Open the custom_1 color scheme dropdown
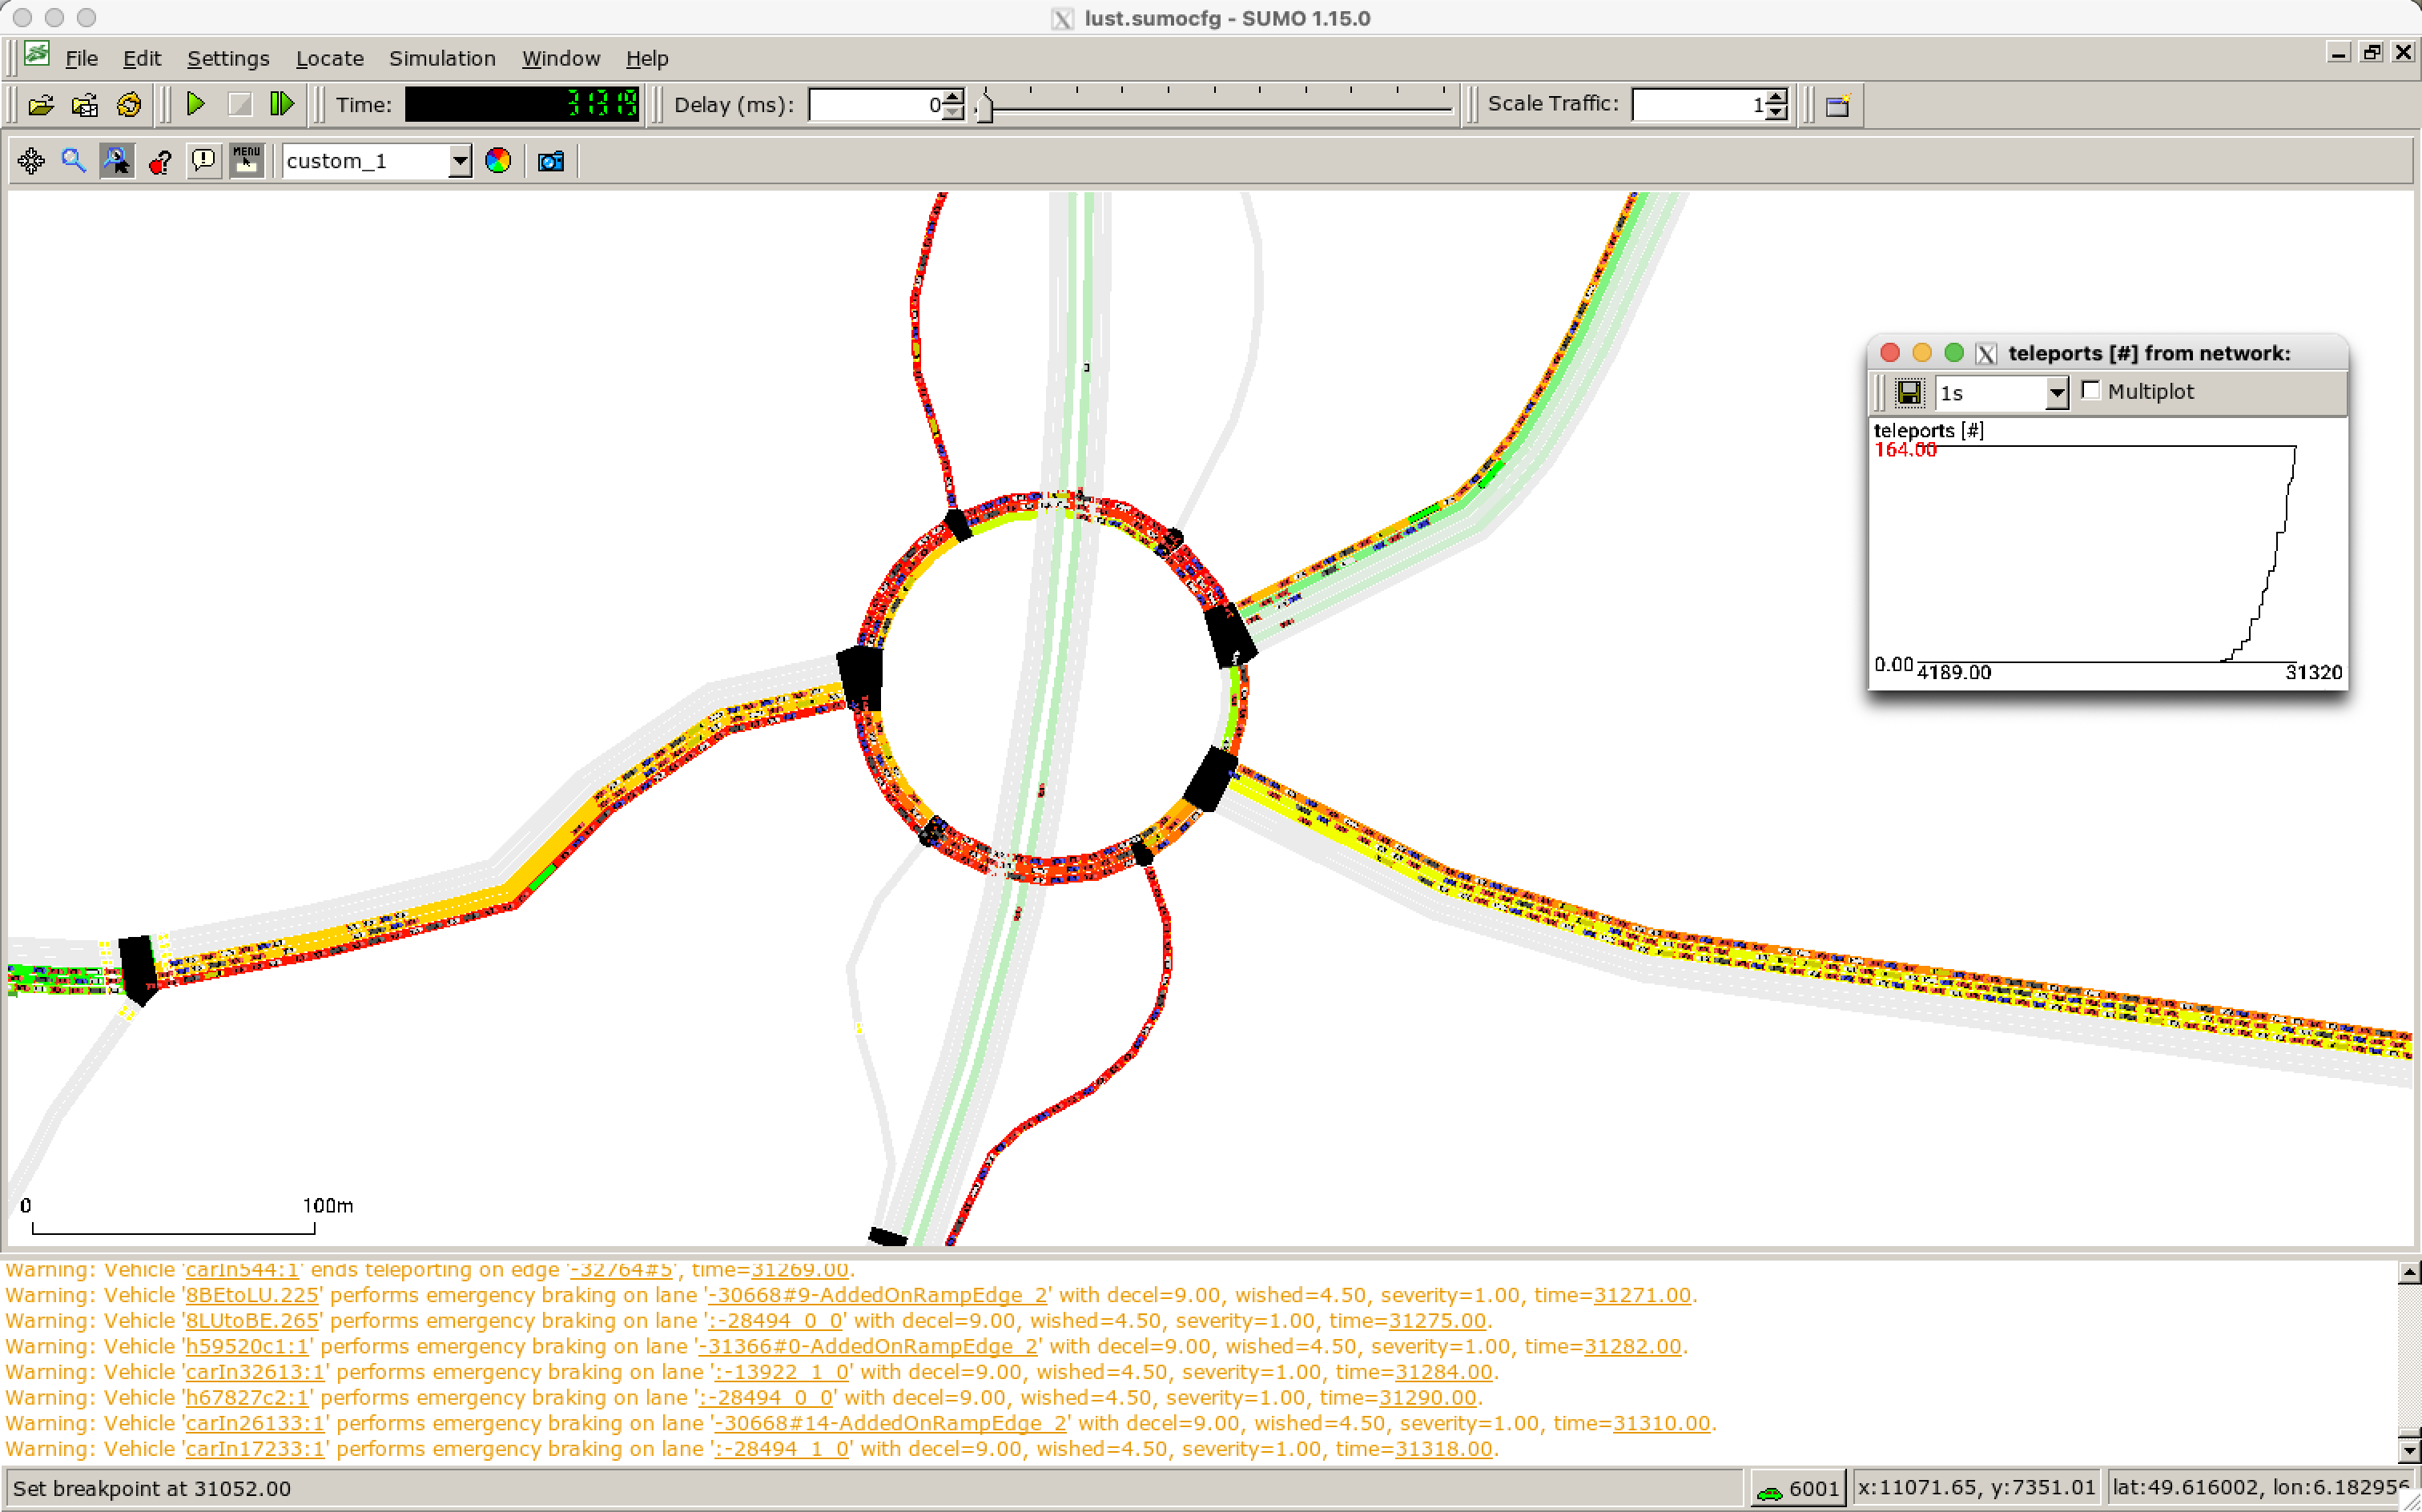The height and width of the screenshot is (1512, 2422). coord(459,161)
